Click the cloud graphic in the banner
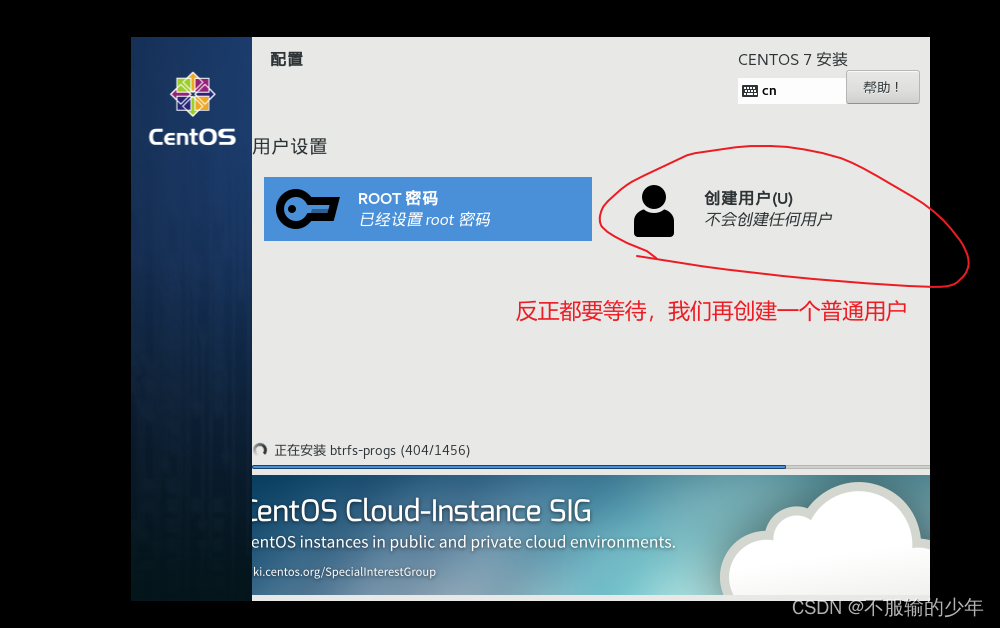 tap(825, 541)
